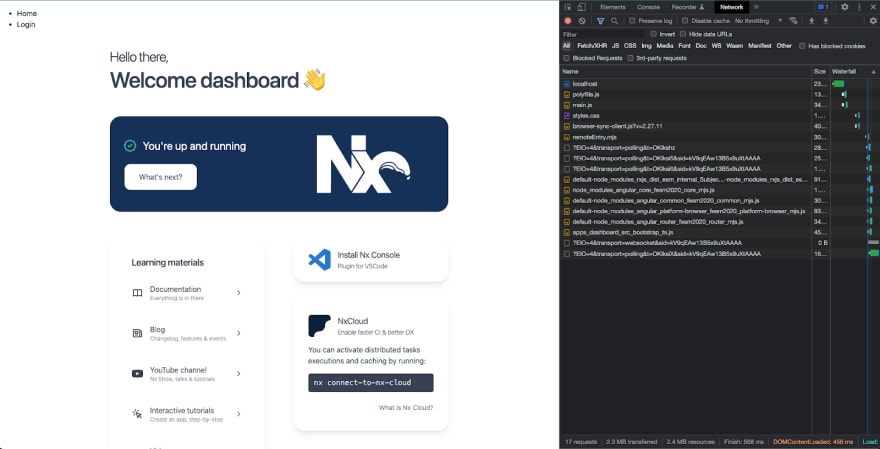This screenshot has width=880, height=449.
Task: Filter requests by WS type
Action: point(716,46)
